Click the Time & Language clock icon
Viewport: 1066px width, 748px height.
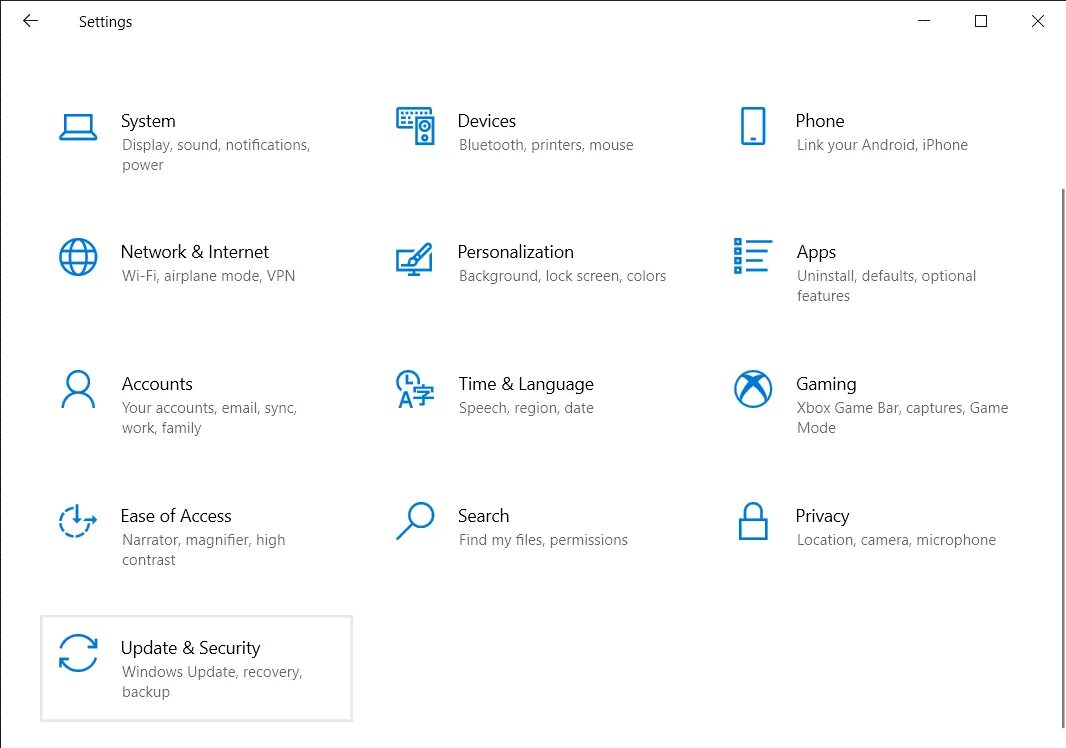pos(415,389)
